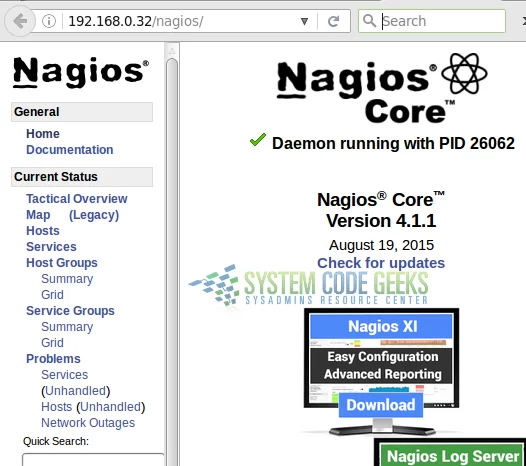Click Easy Configuration Advanced Reporting text
Viewport: 526px width, 466px height.
click(x=382, y=365)
